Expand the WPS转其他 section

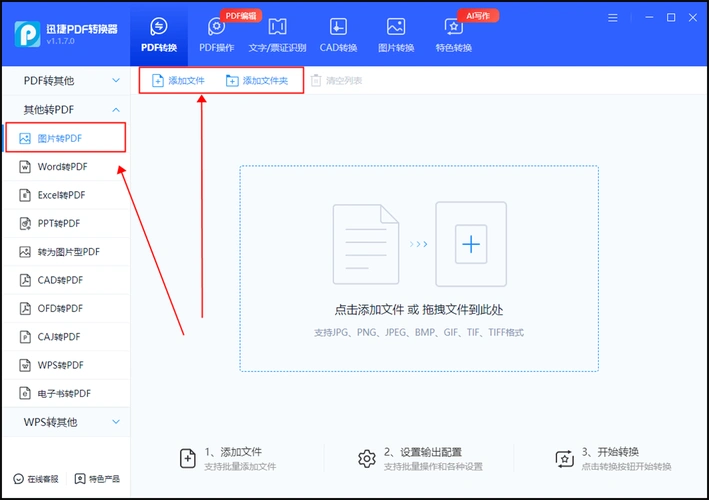[x=66, y=422]
